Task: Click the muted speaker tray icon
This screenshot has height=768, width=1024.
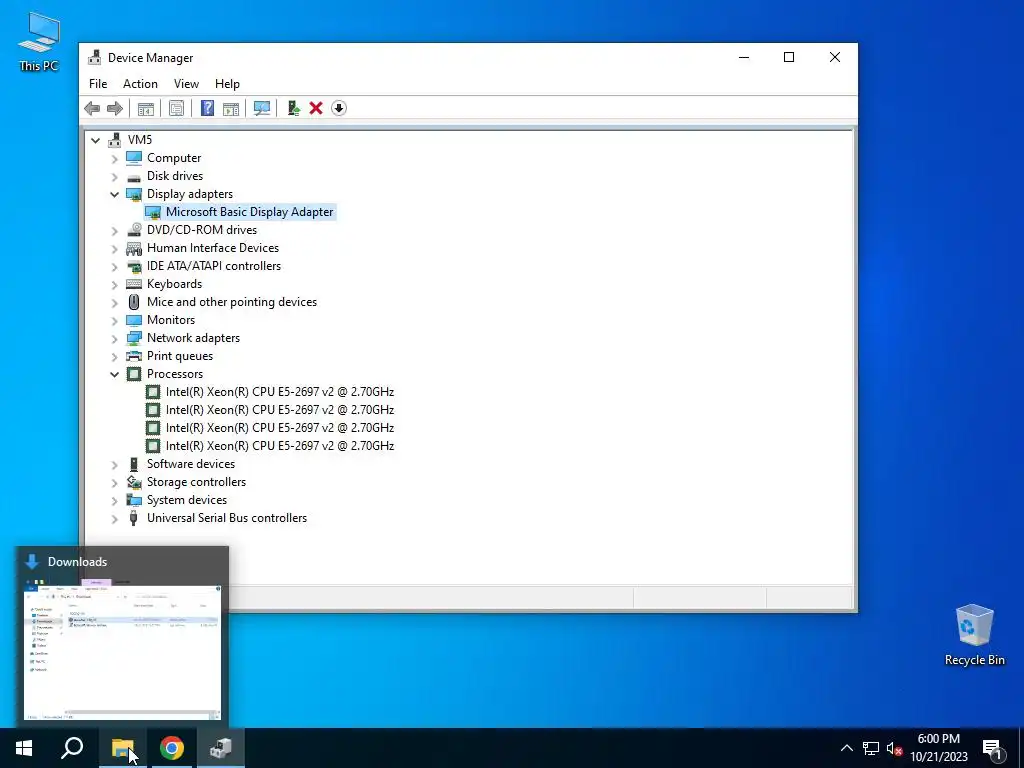Action: coord(894,748)
